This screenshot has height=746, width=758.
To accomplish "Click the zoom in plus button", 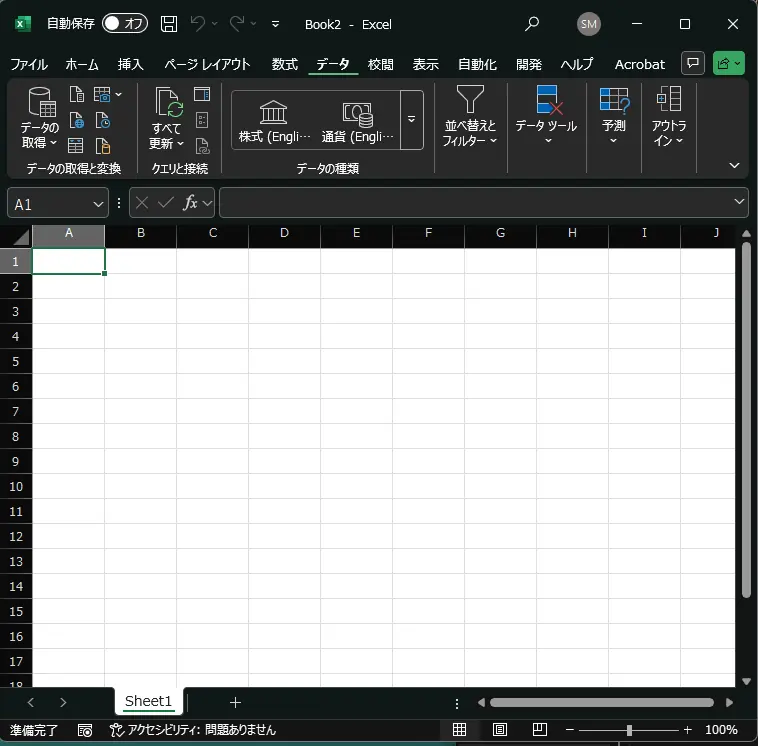I will [x=687, y=730].
